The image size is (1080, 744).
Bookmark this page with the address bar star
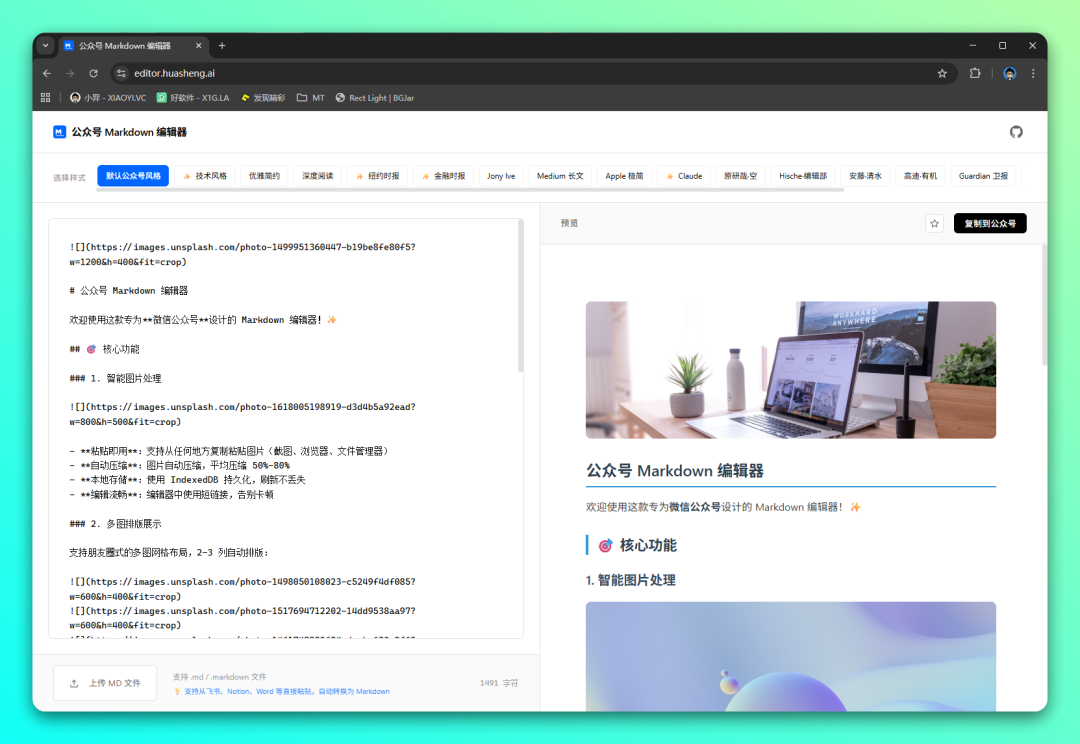click(942, 73)
